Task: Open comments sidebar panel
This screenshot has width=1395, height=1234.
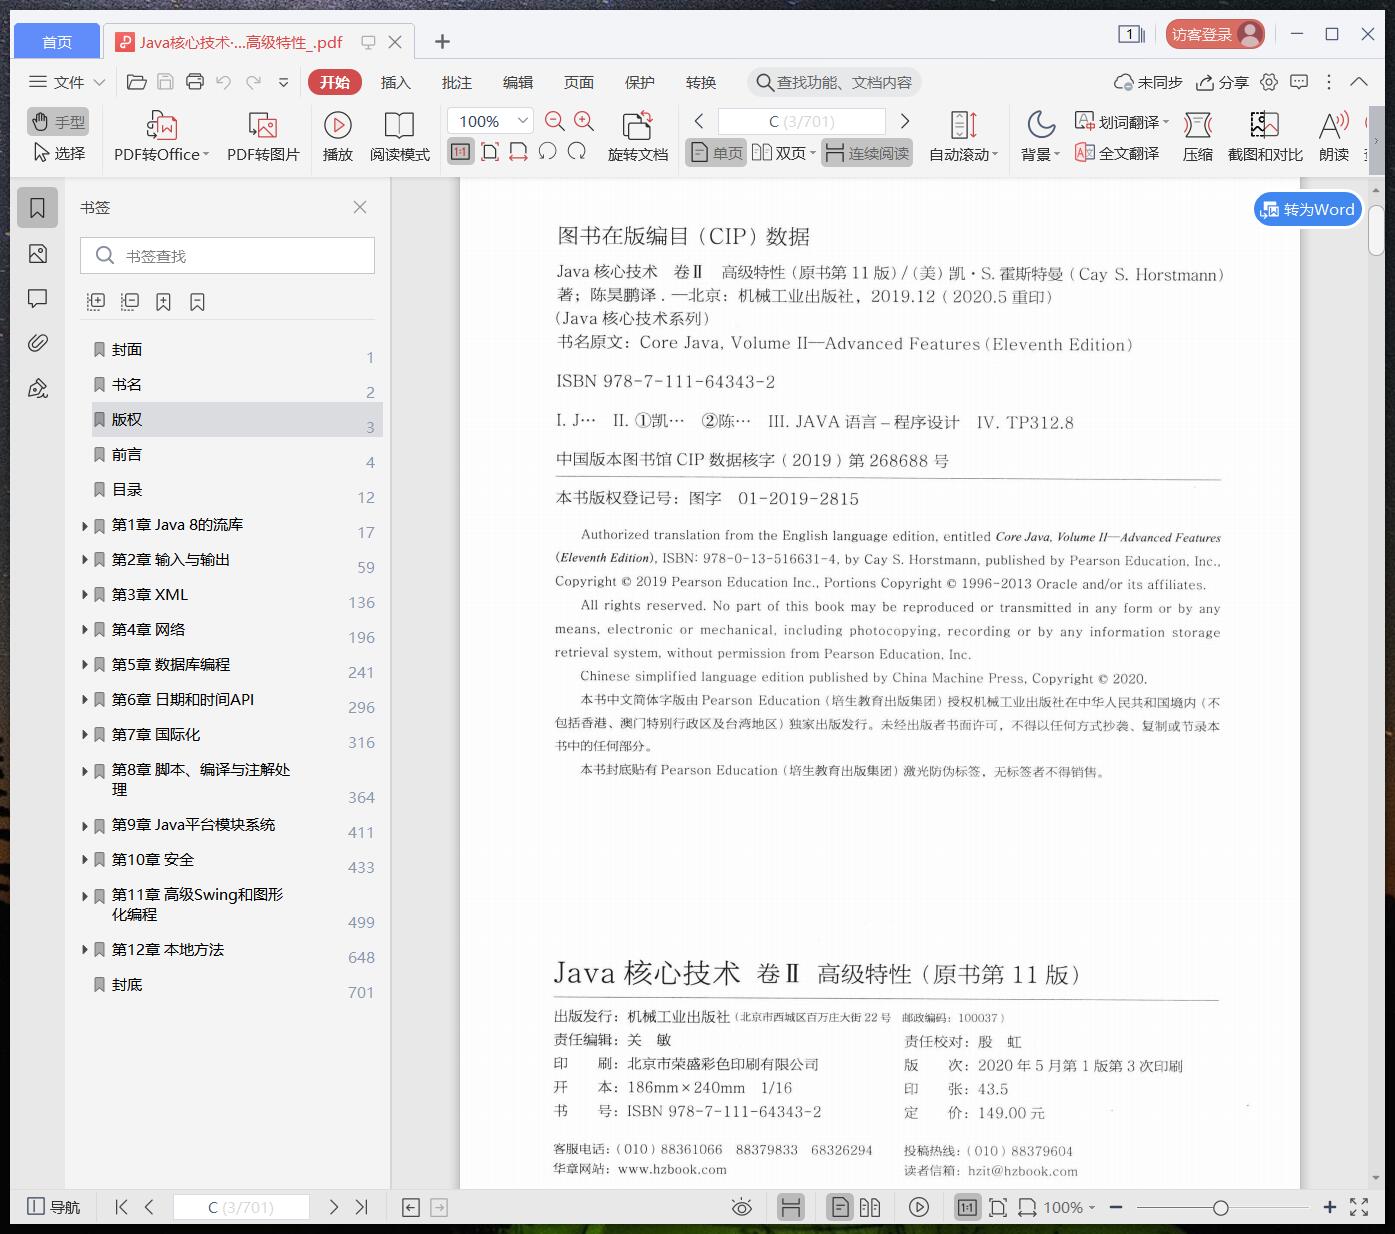Action: 38,298
